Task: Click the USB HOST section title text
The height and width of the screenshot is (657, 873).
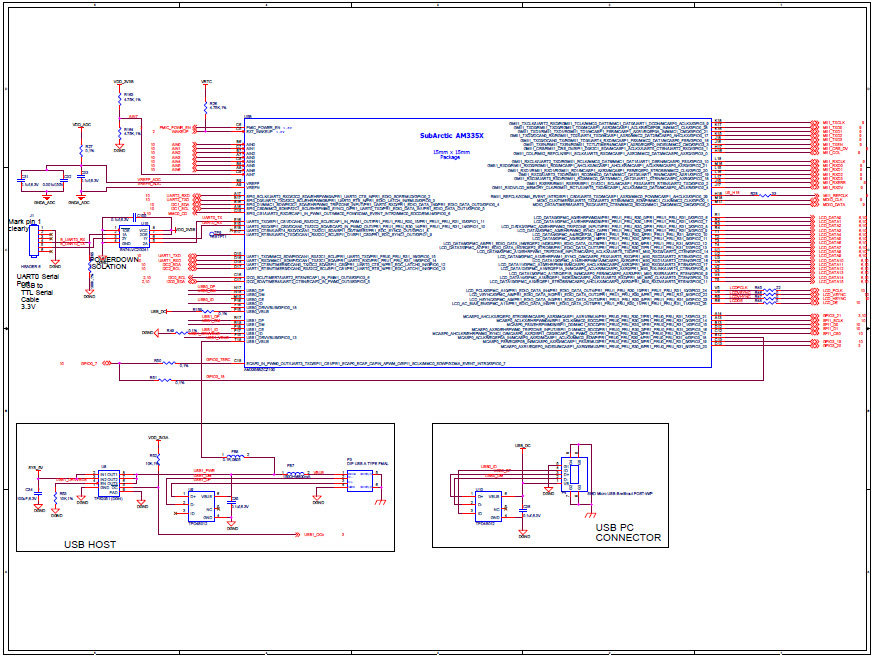Action: (90, 545)
